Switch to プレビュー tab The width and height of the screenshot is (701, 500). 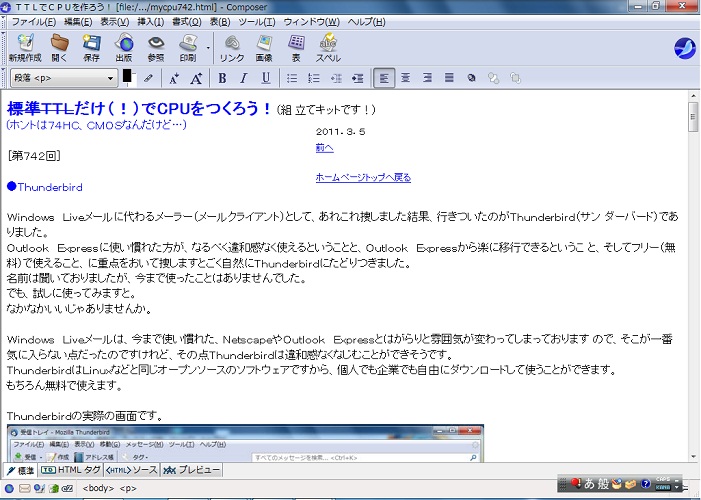coord(191,470)
